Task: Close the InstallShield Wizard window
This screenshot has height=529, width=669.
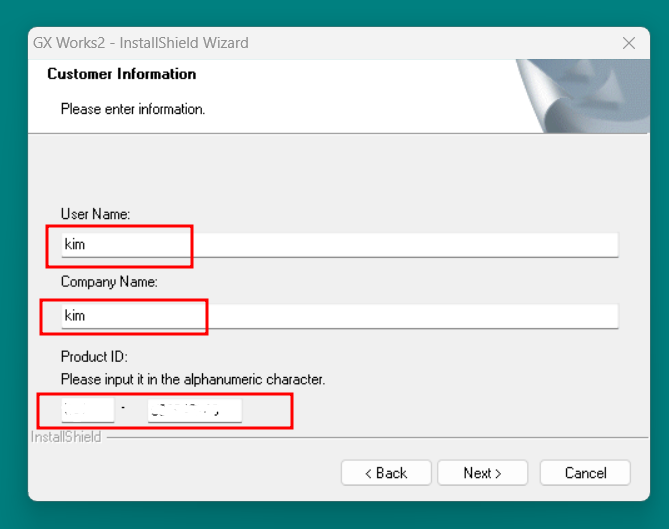Action: point(628,43)
